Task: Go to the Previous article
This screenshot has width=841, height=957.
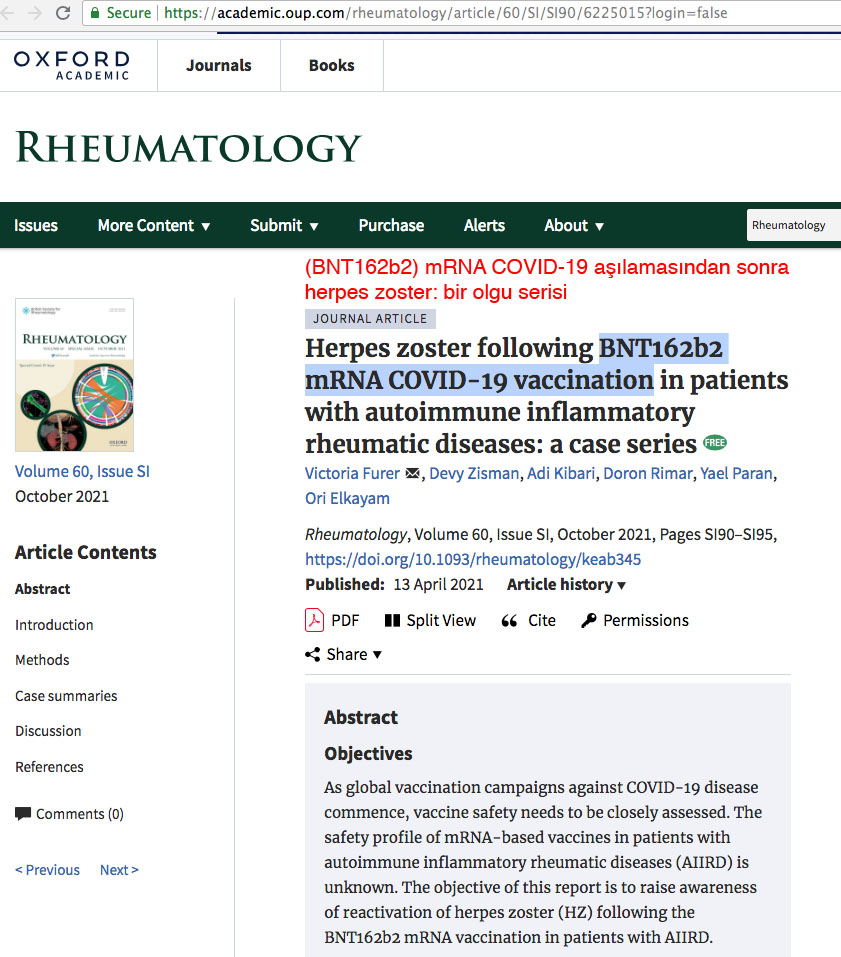Action: point(48,870)
